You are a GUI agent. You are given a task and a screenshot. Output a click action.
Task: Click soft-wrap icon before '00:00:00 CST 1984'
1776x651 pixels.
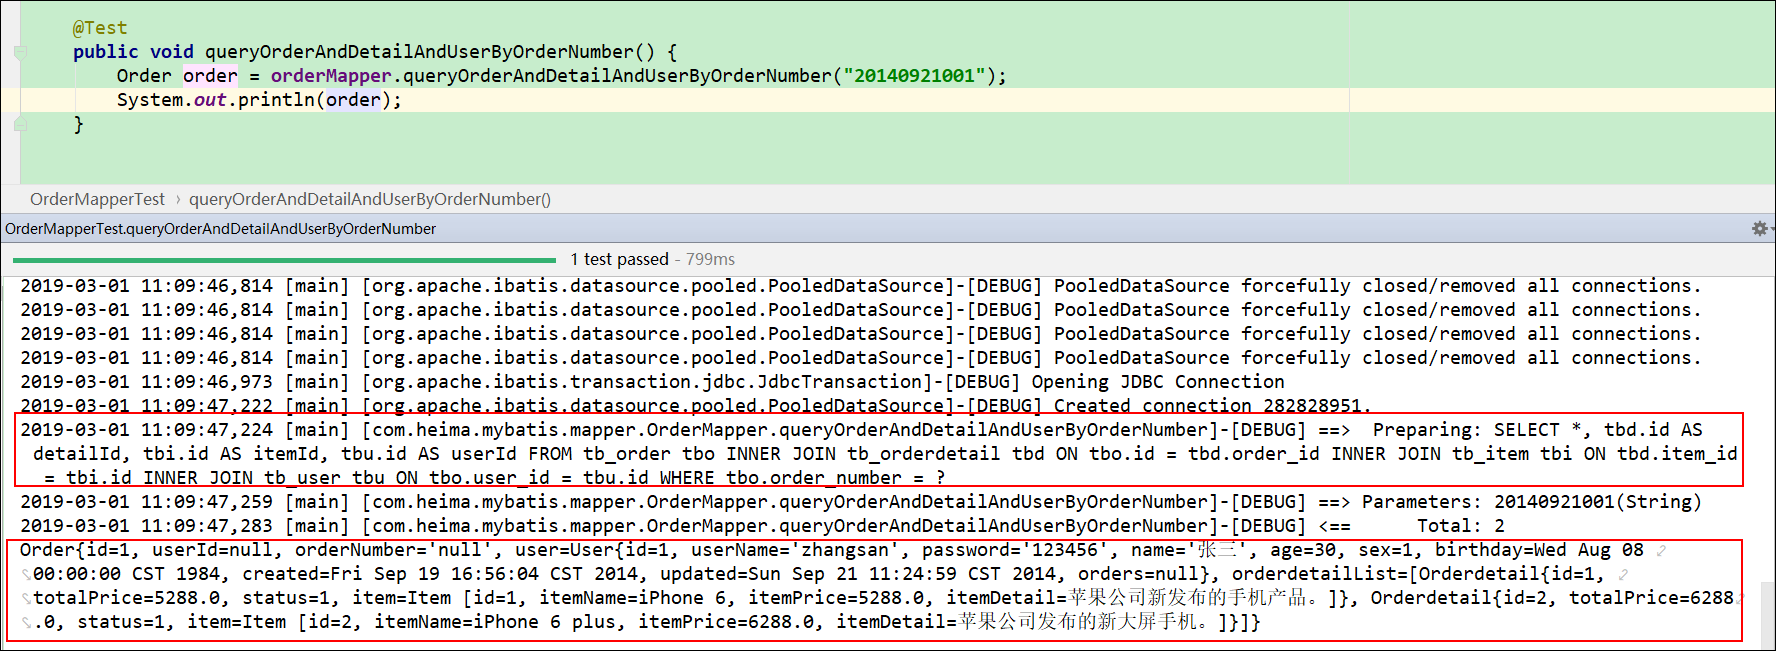click(x=26, y=575)
